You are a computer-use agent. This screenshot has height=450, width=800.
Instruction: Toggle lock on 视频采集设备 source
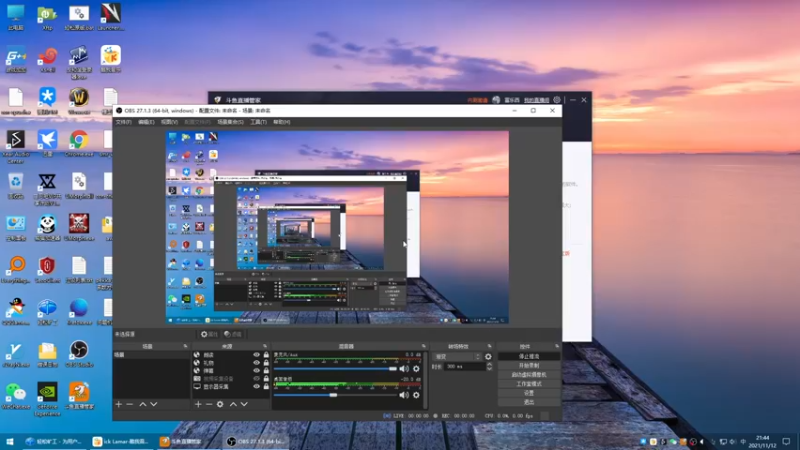[x=266, y=379]
